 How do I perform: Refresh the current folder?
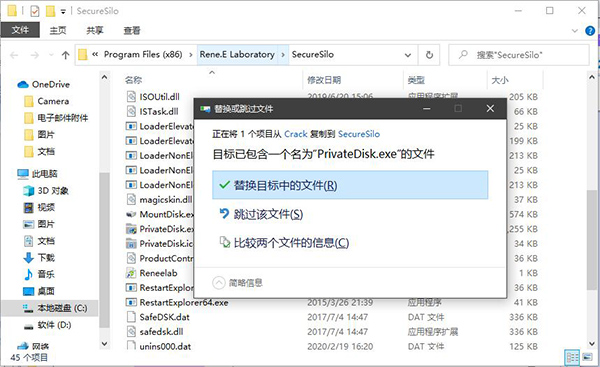click(x=429, y=55)
